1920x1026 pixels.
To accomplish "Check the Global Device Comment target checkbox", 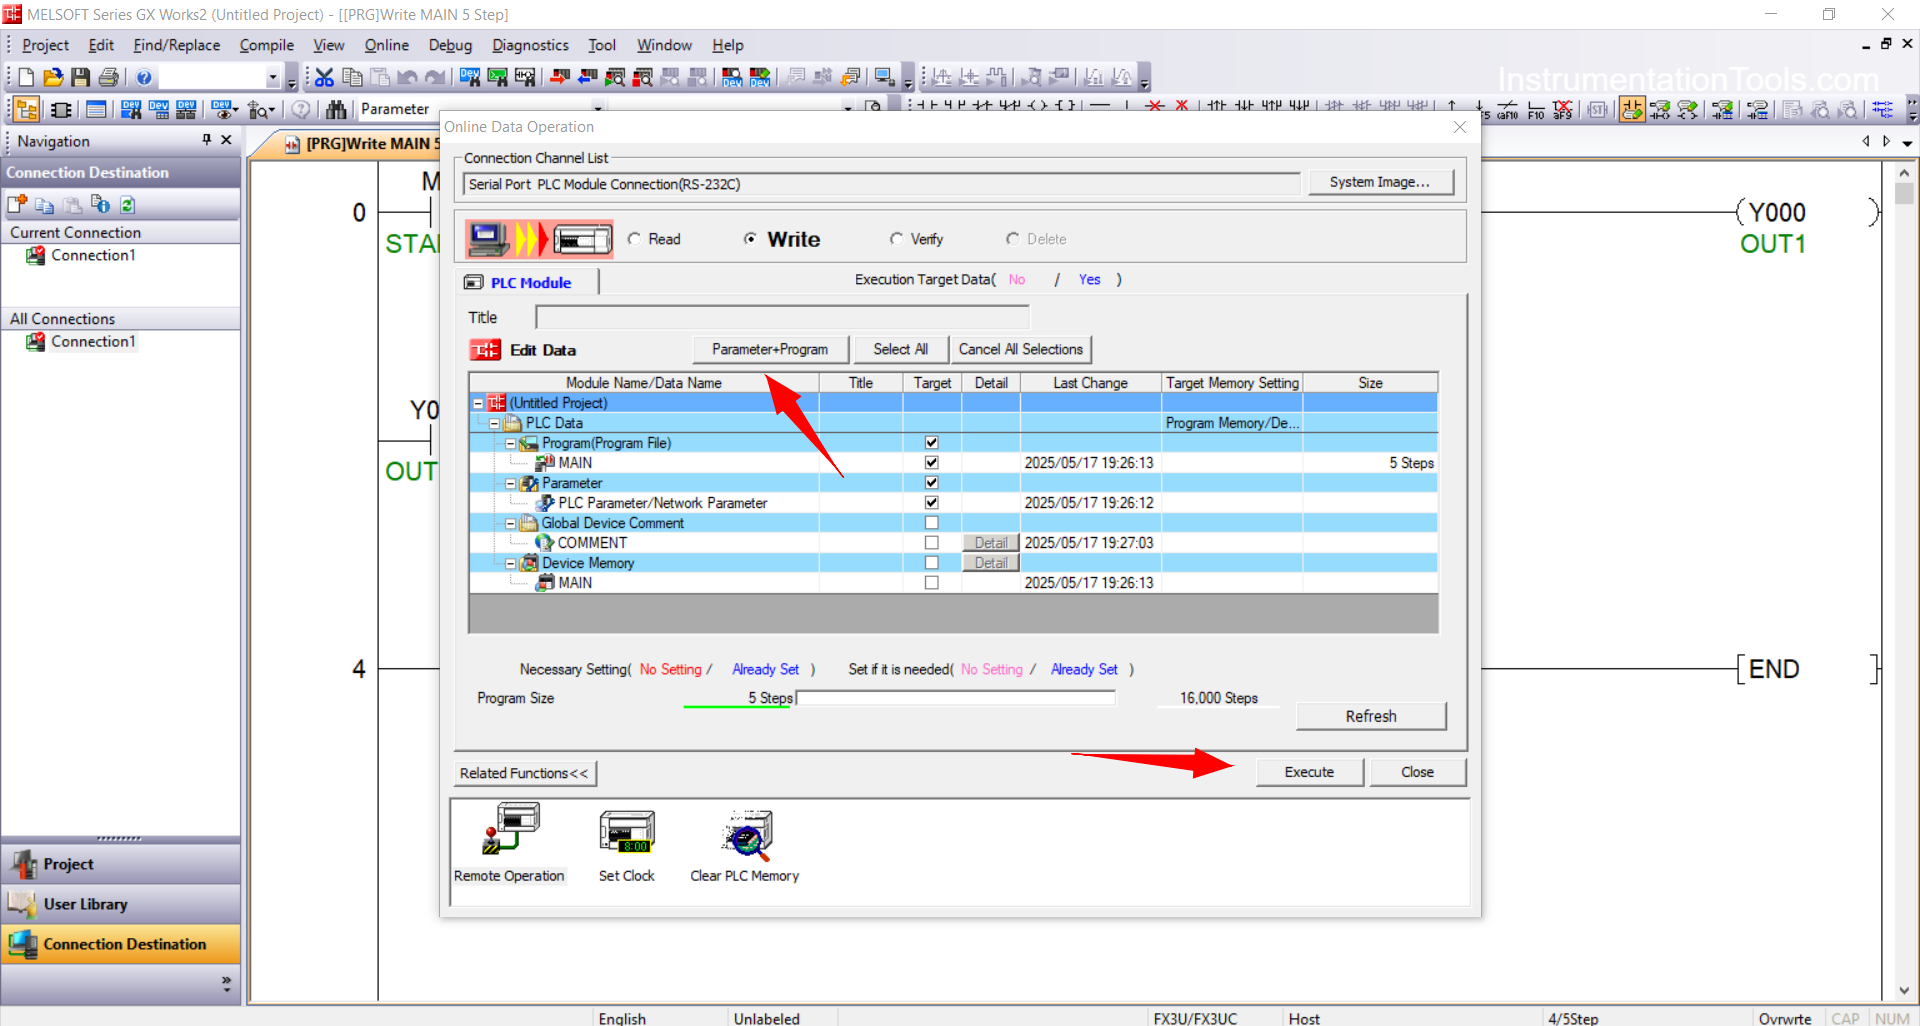I will coord(931,522).
